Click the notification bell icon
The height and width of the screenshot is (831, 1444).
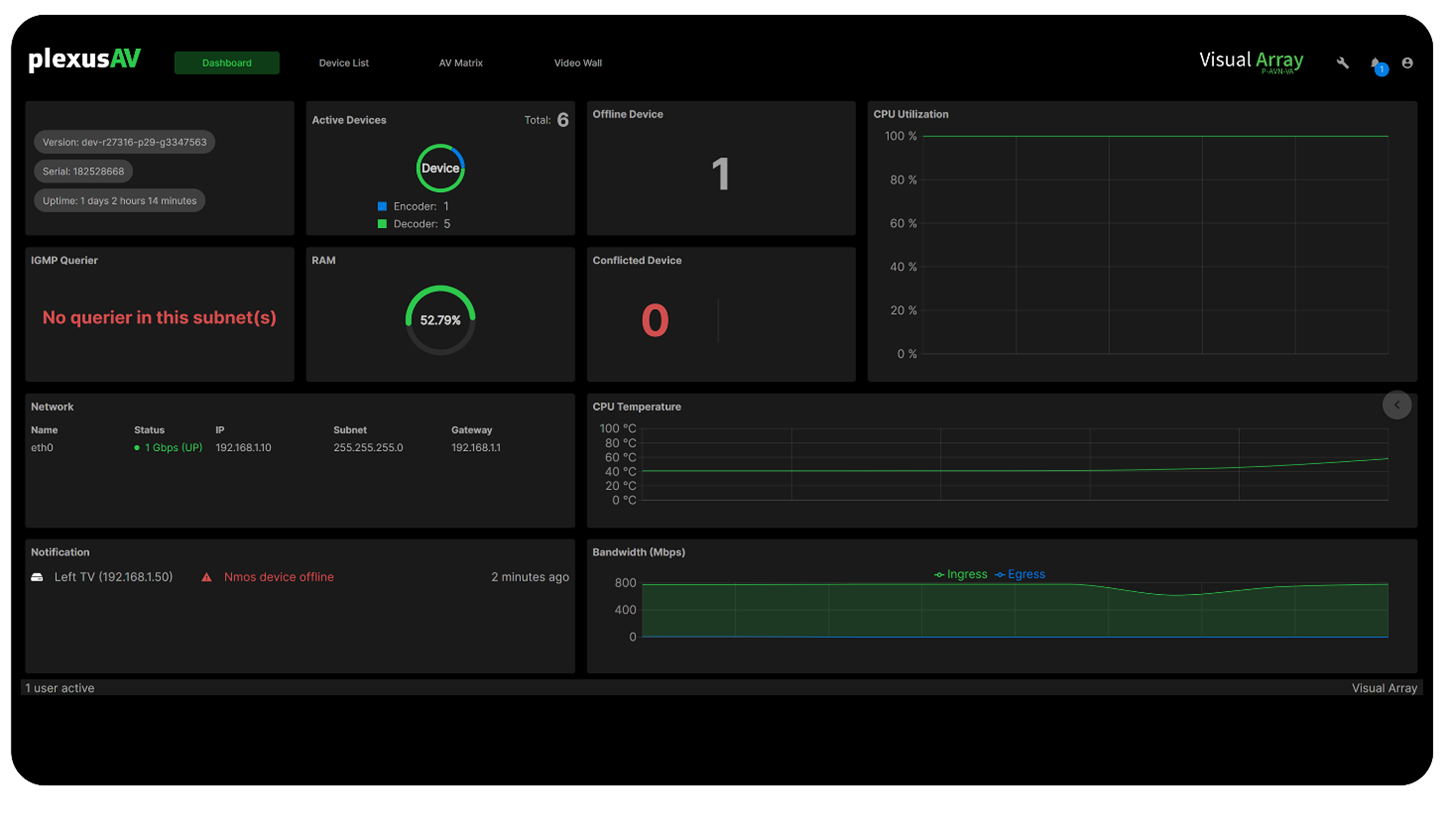click(x=1378, y=64)
